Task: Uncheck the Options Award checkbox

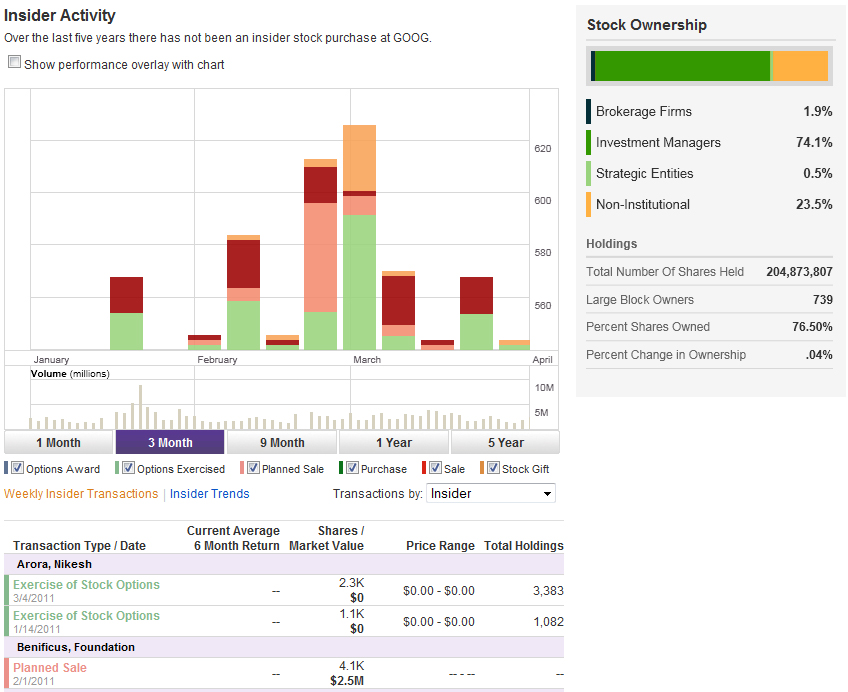Action: (18, 468)
